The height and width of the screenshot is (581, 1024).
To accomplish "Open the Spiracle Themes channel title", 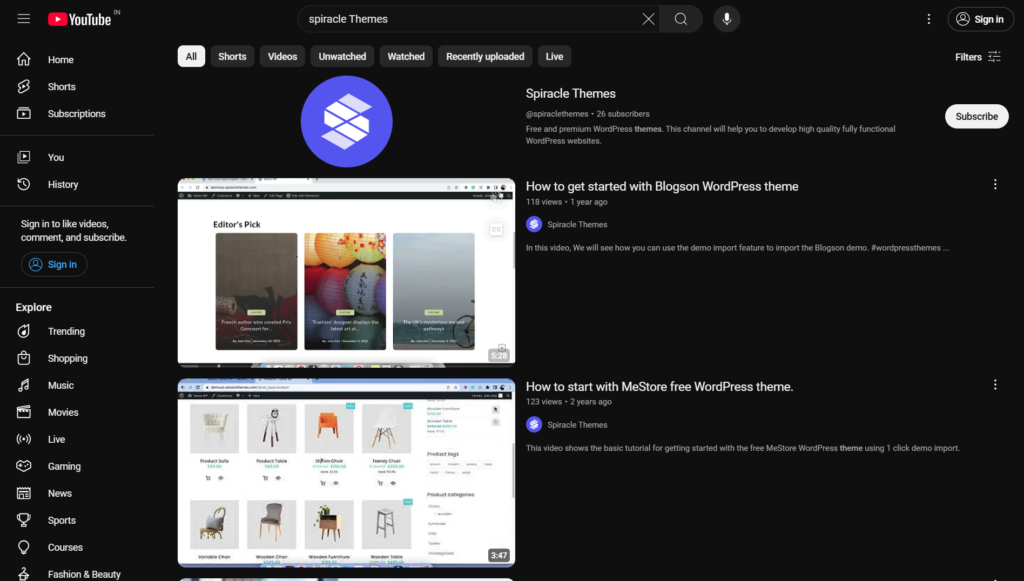I will pos(571,93).
